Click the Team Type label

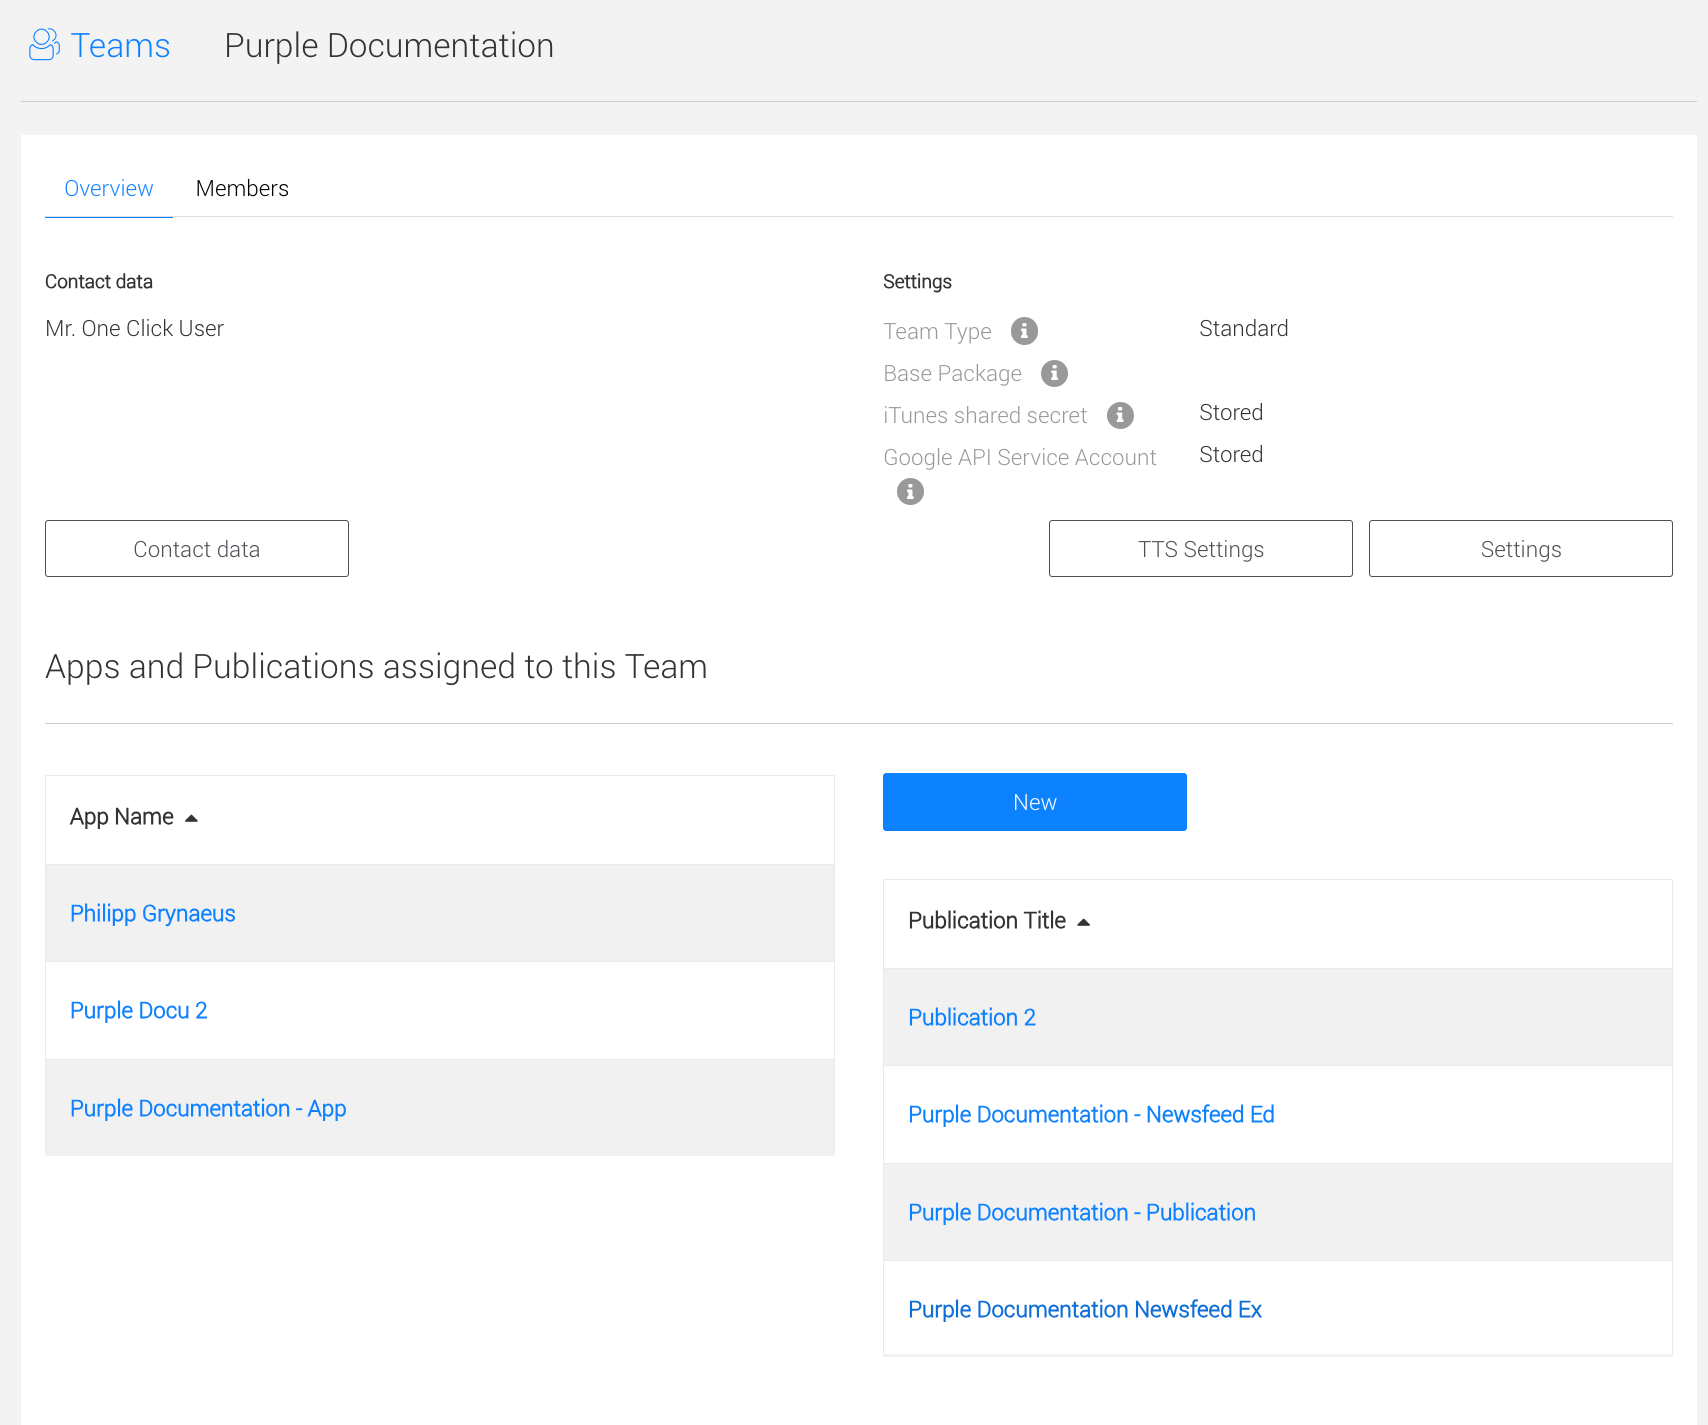pos(938,331)
